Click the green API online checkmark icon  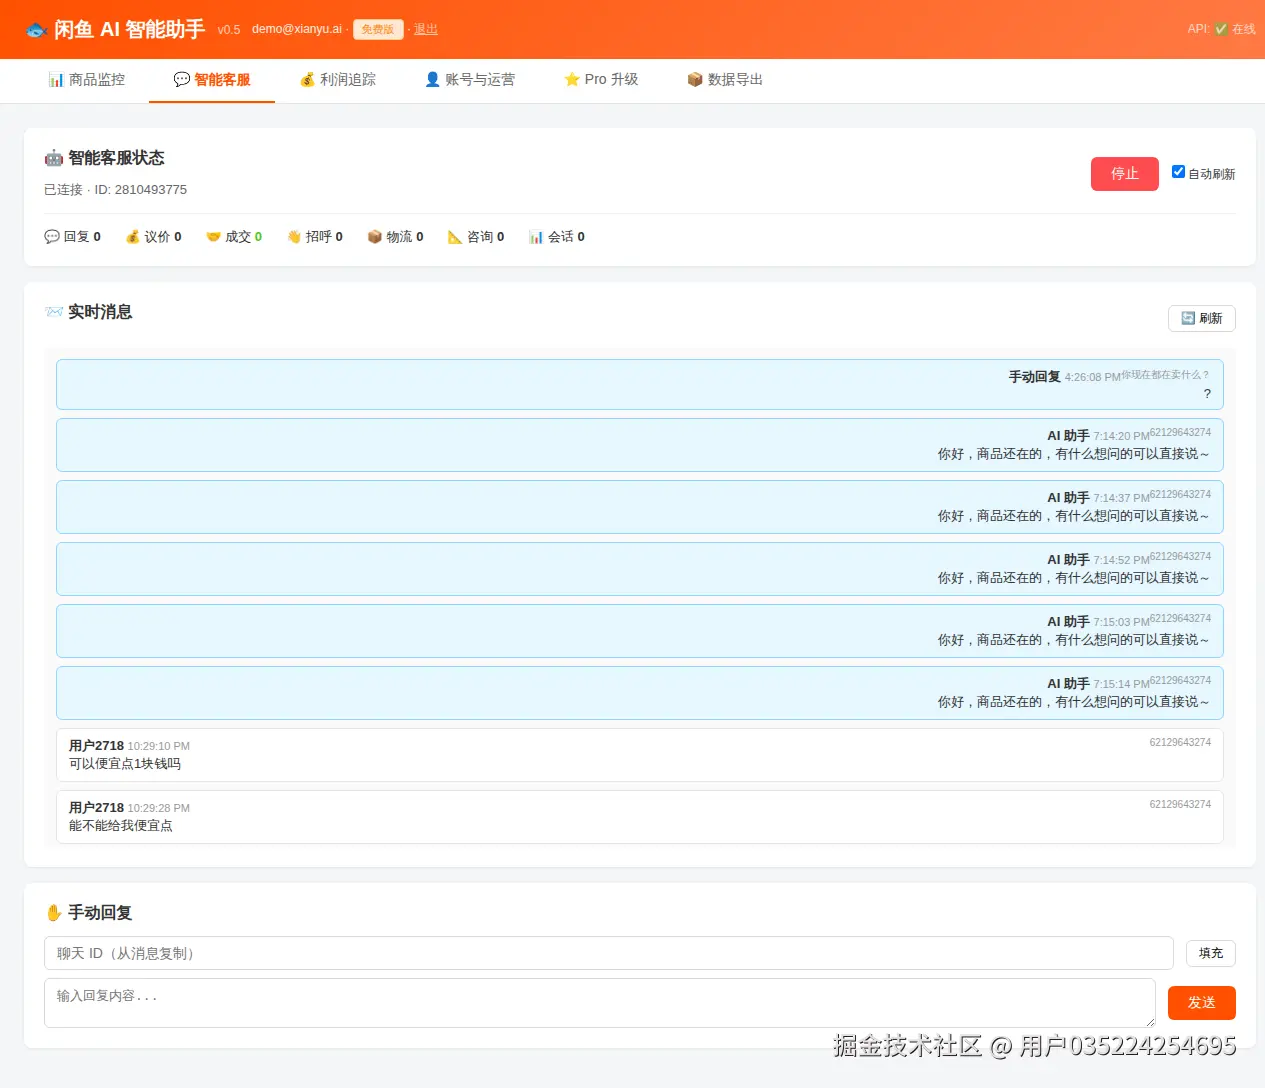tap(1221, 29)
